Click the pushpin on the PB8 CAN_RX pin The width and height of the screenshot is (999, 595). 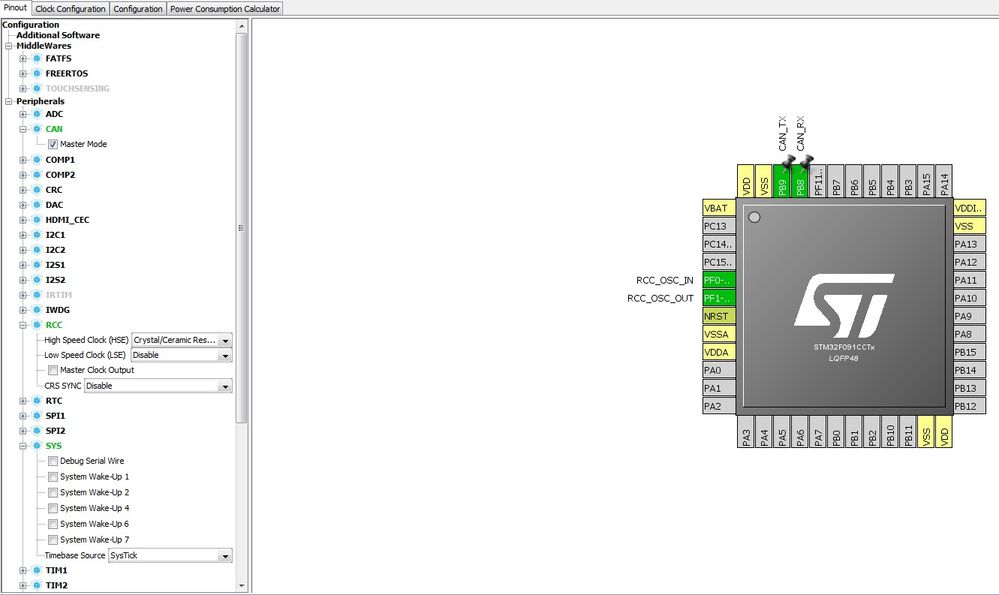coord(806,162)
